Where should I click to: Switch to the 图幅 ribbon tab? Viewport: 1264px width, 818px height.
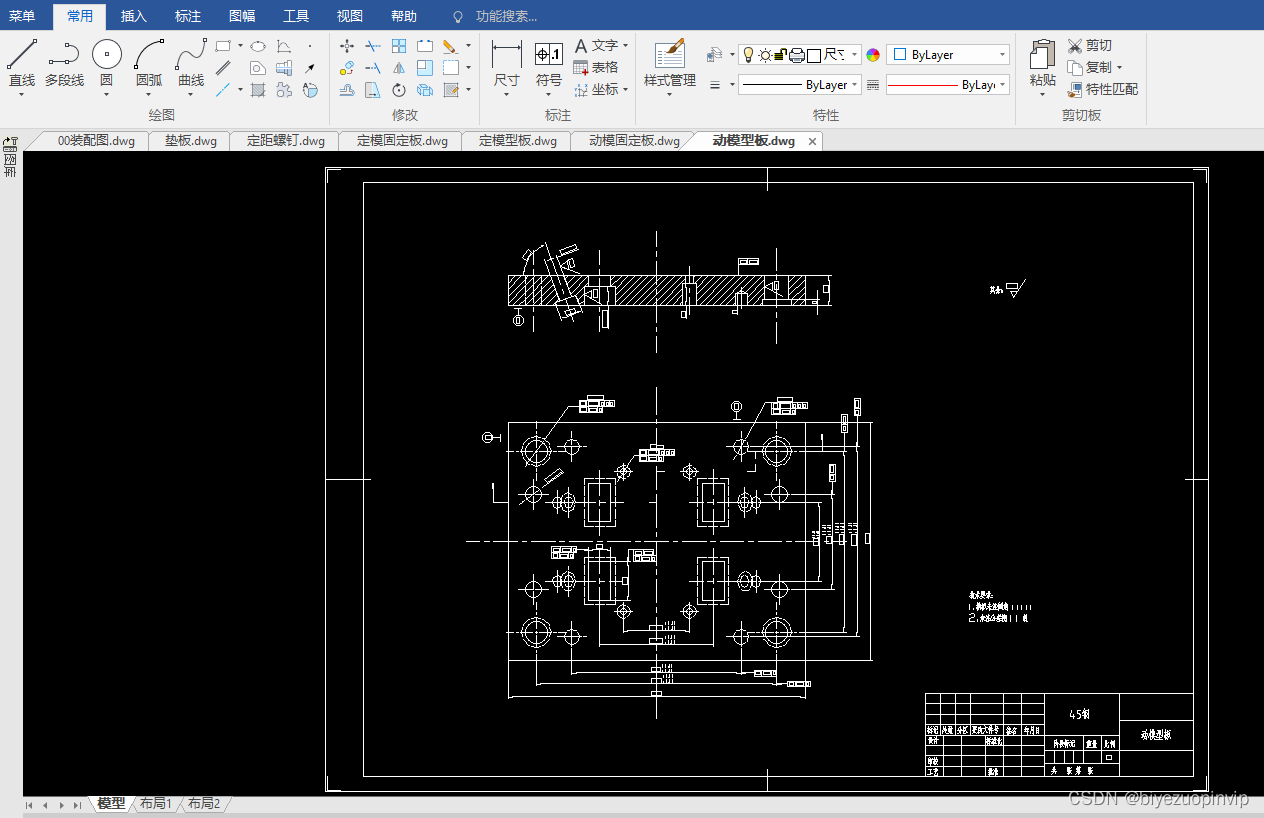pos(242,16)
